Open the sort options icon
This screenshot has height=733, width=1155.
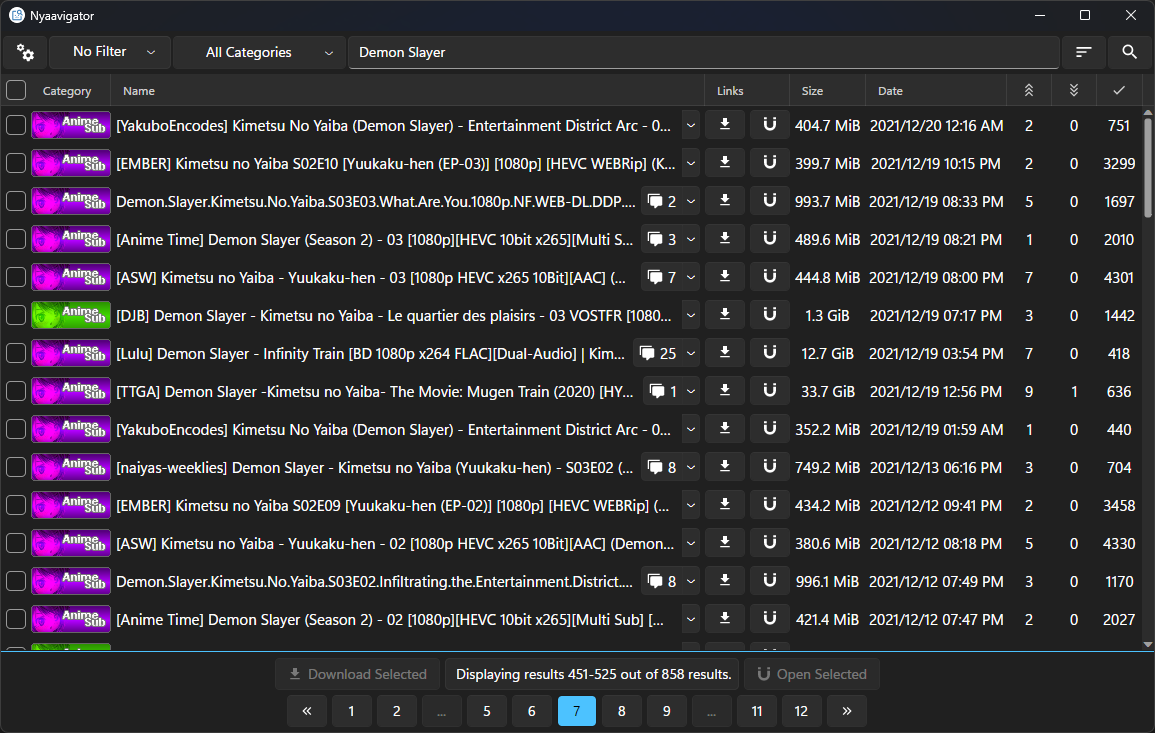click(1083, 52)
